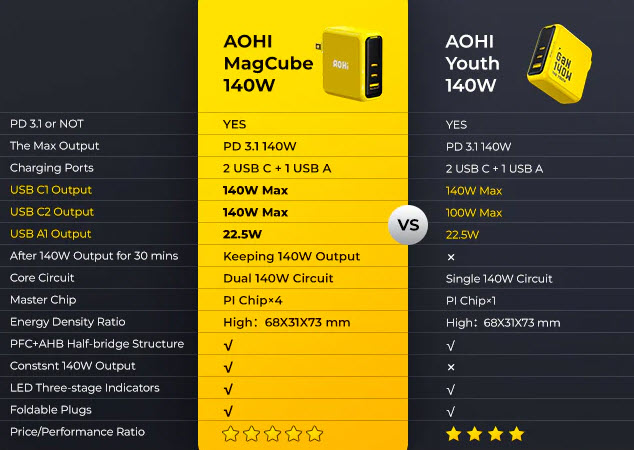Click the Price/Performance Ratio row label
The image size is (634, 450).
coord(77,432)
